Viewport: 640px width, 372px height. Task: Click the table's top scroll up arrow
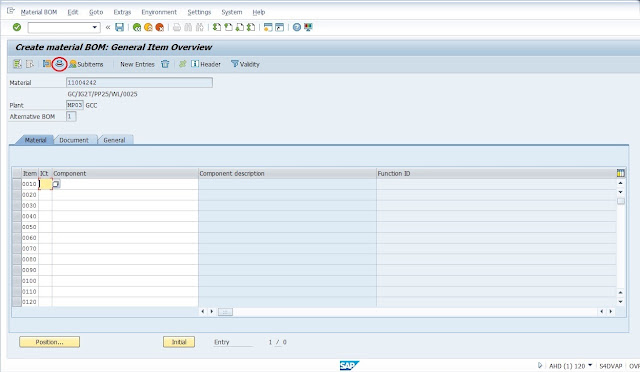620,183
